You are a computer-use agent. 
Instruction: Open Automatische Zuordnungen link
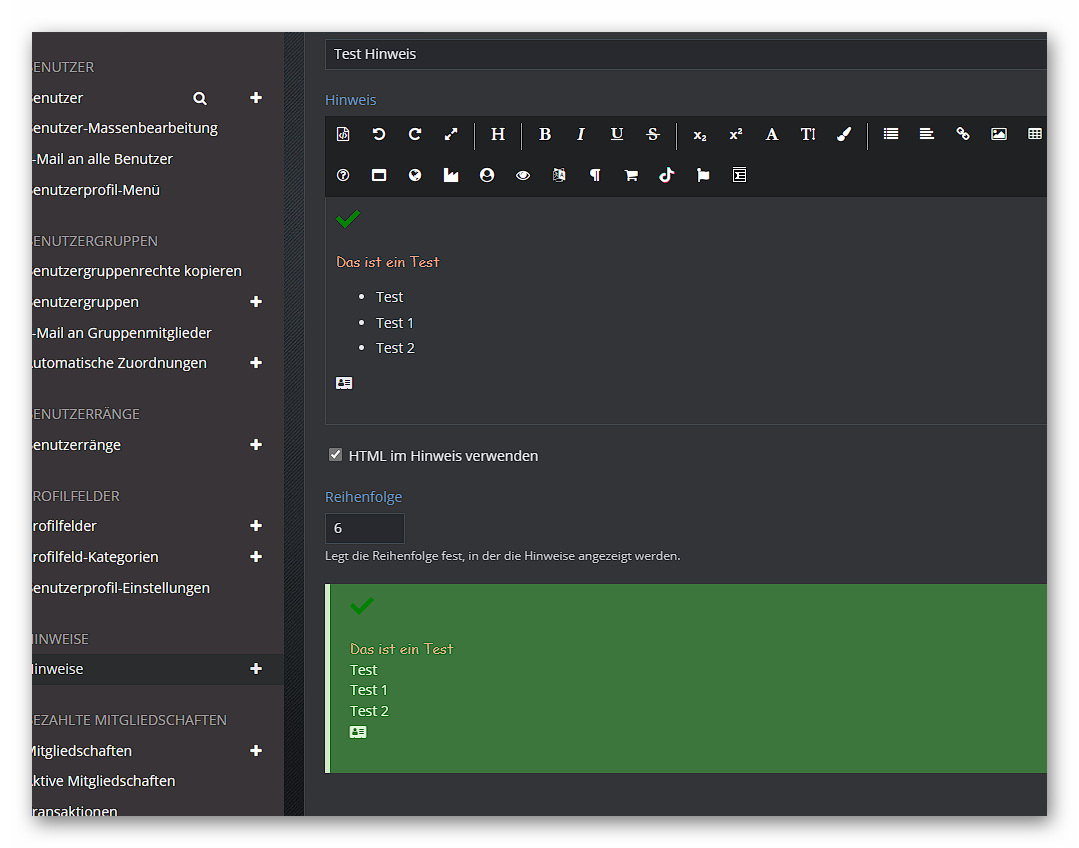(x=119, y=363)
